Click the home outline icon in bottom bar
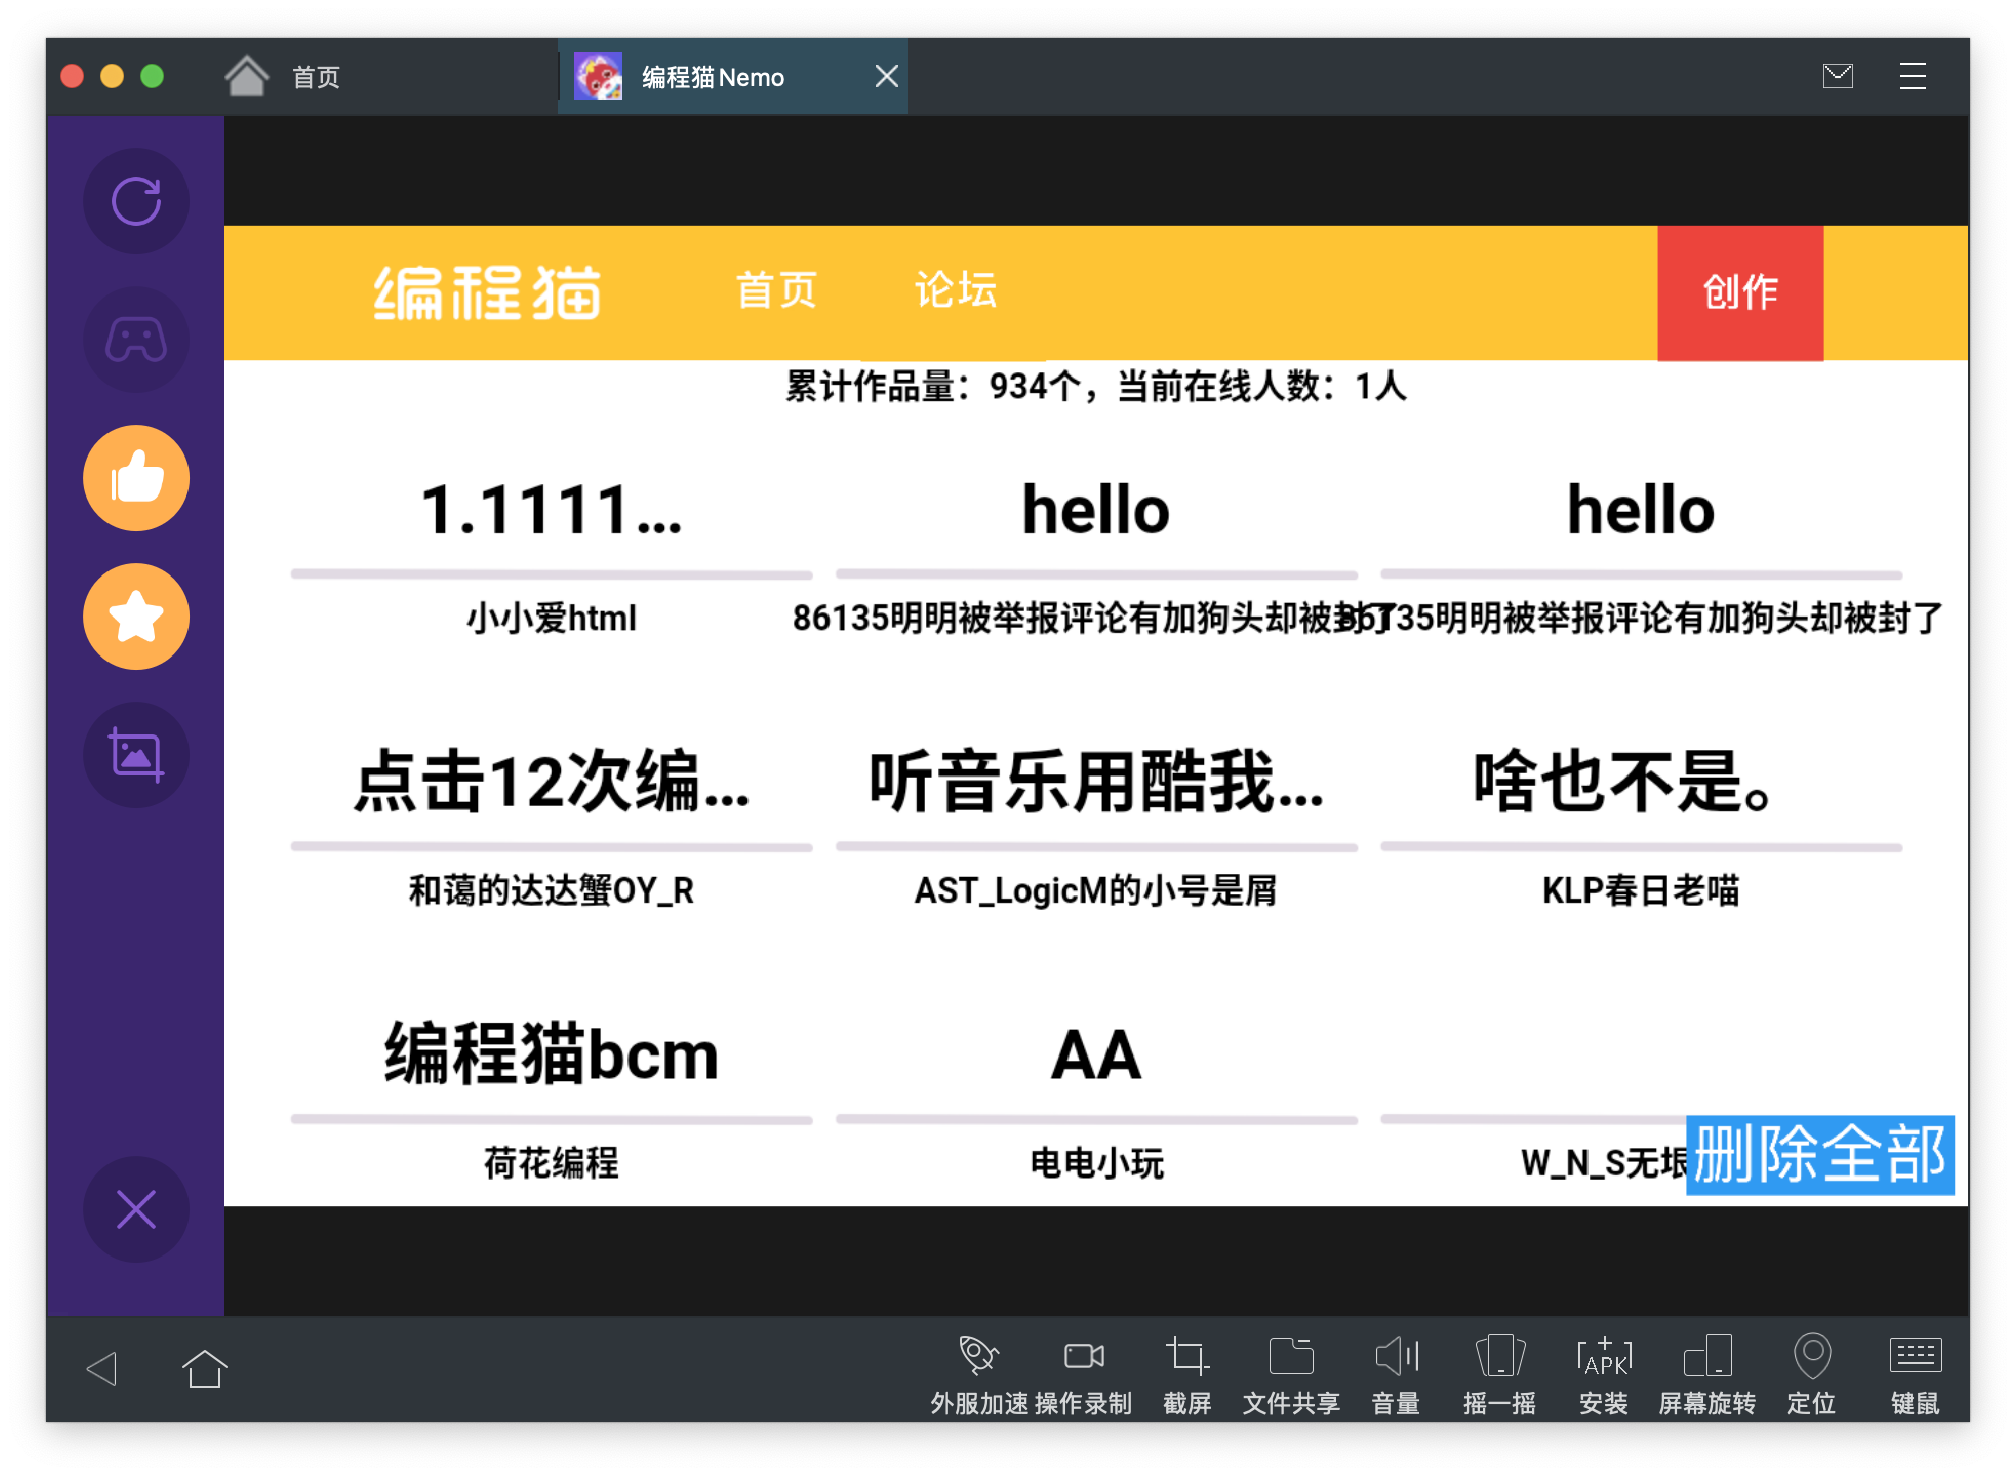 click(x=205, y=1369)
